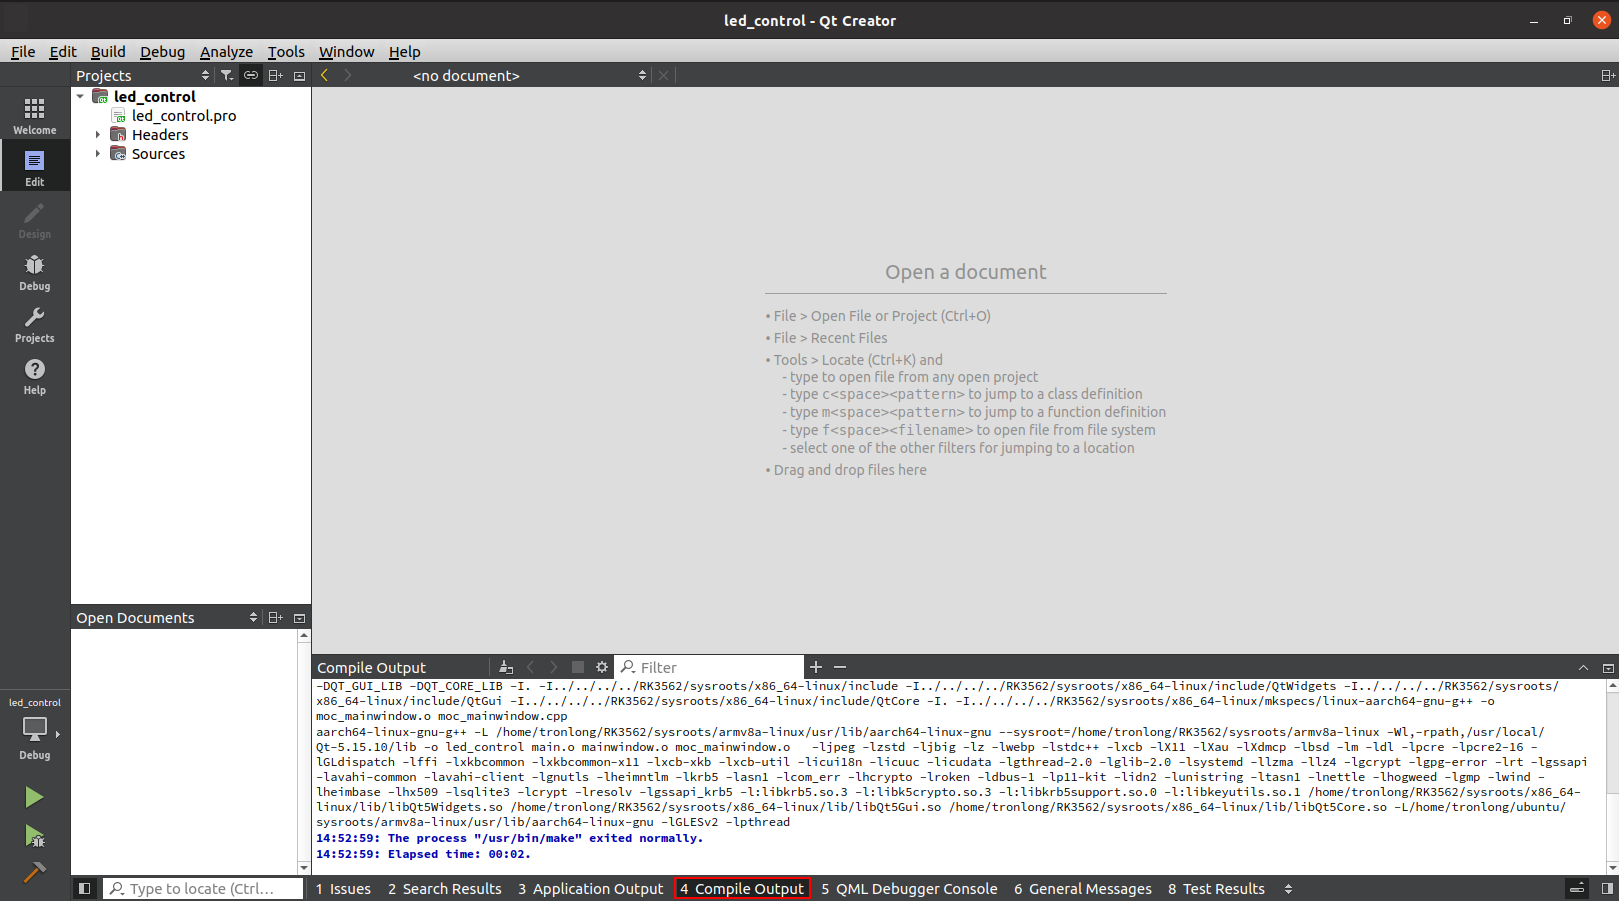Image resolution: width=1619 pixels, height=901 pixels.
Task: Split the Open Documents panel
Action: pos(276,617)
